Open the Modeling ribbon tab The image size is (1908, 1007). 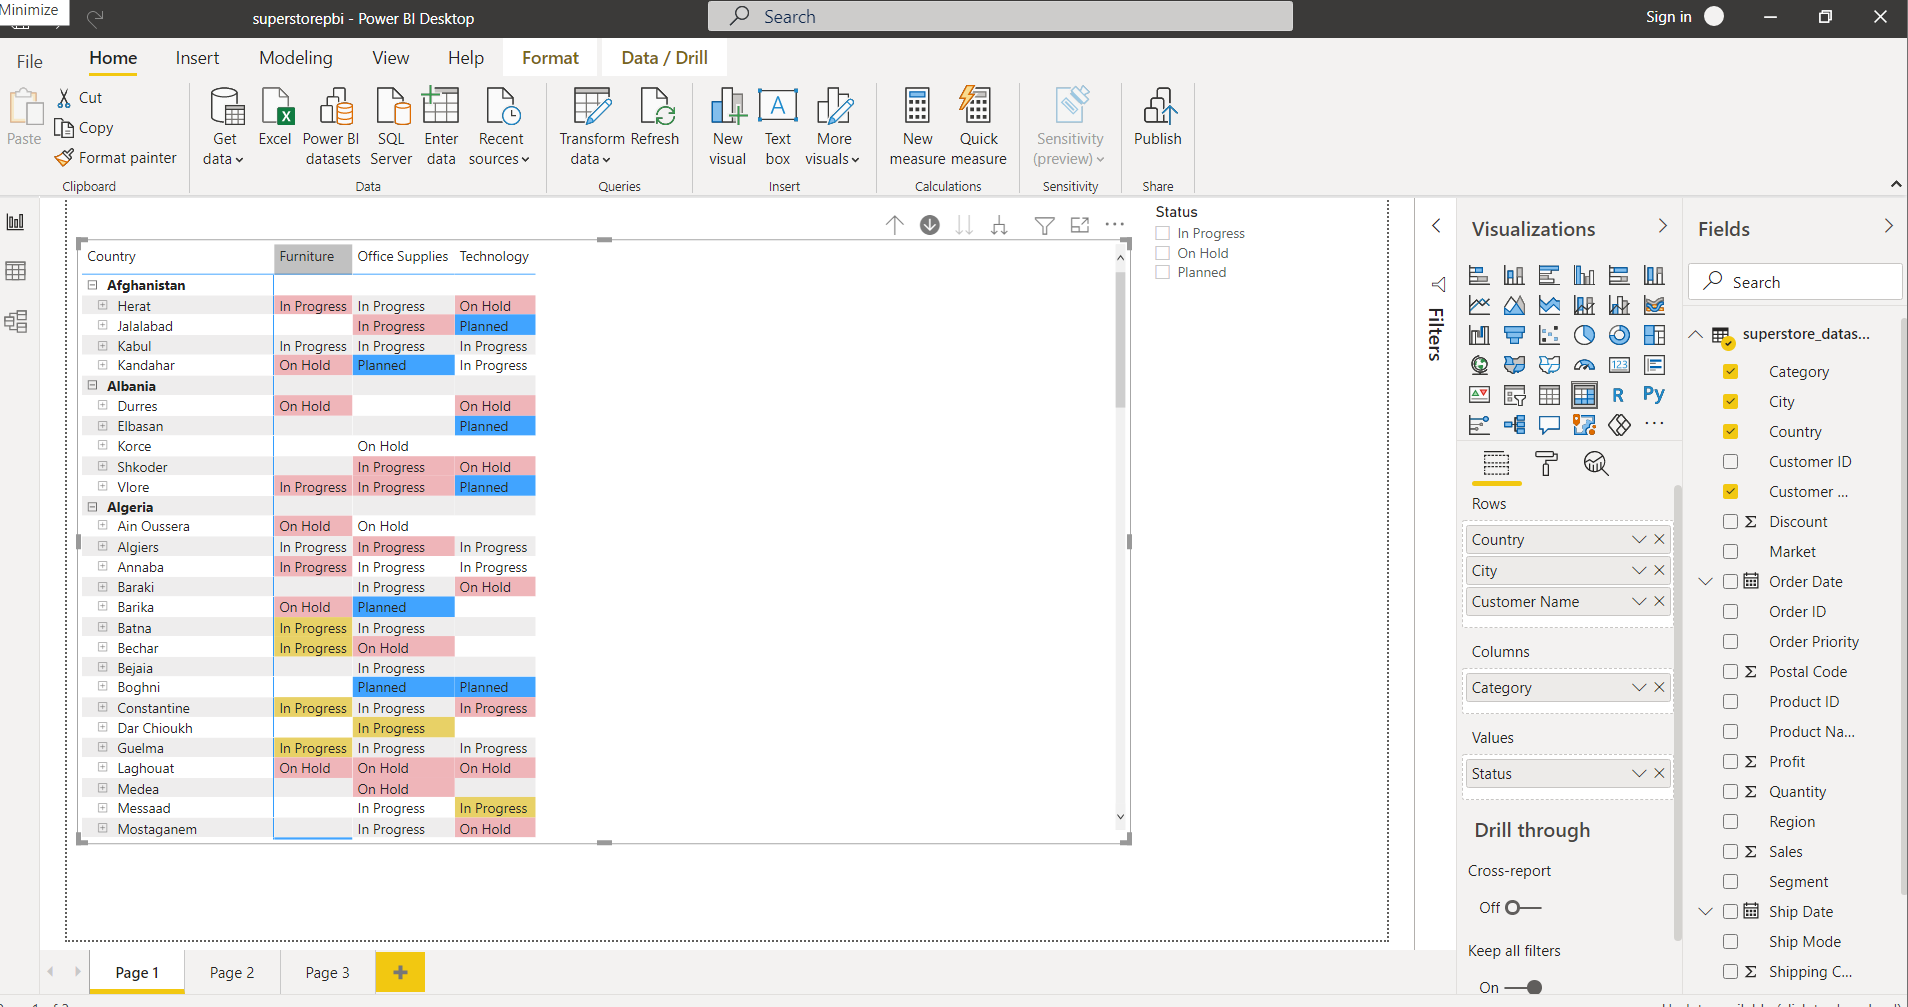(296, 58)
